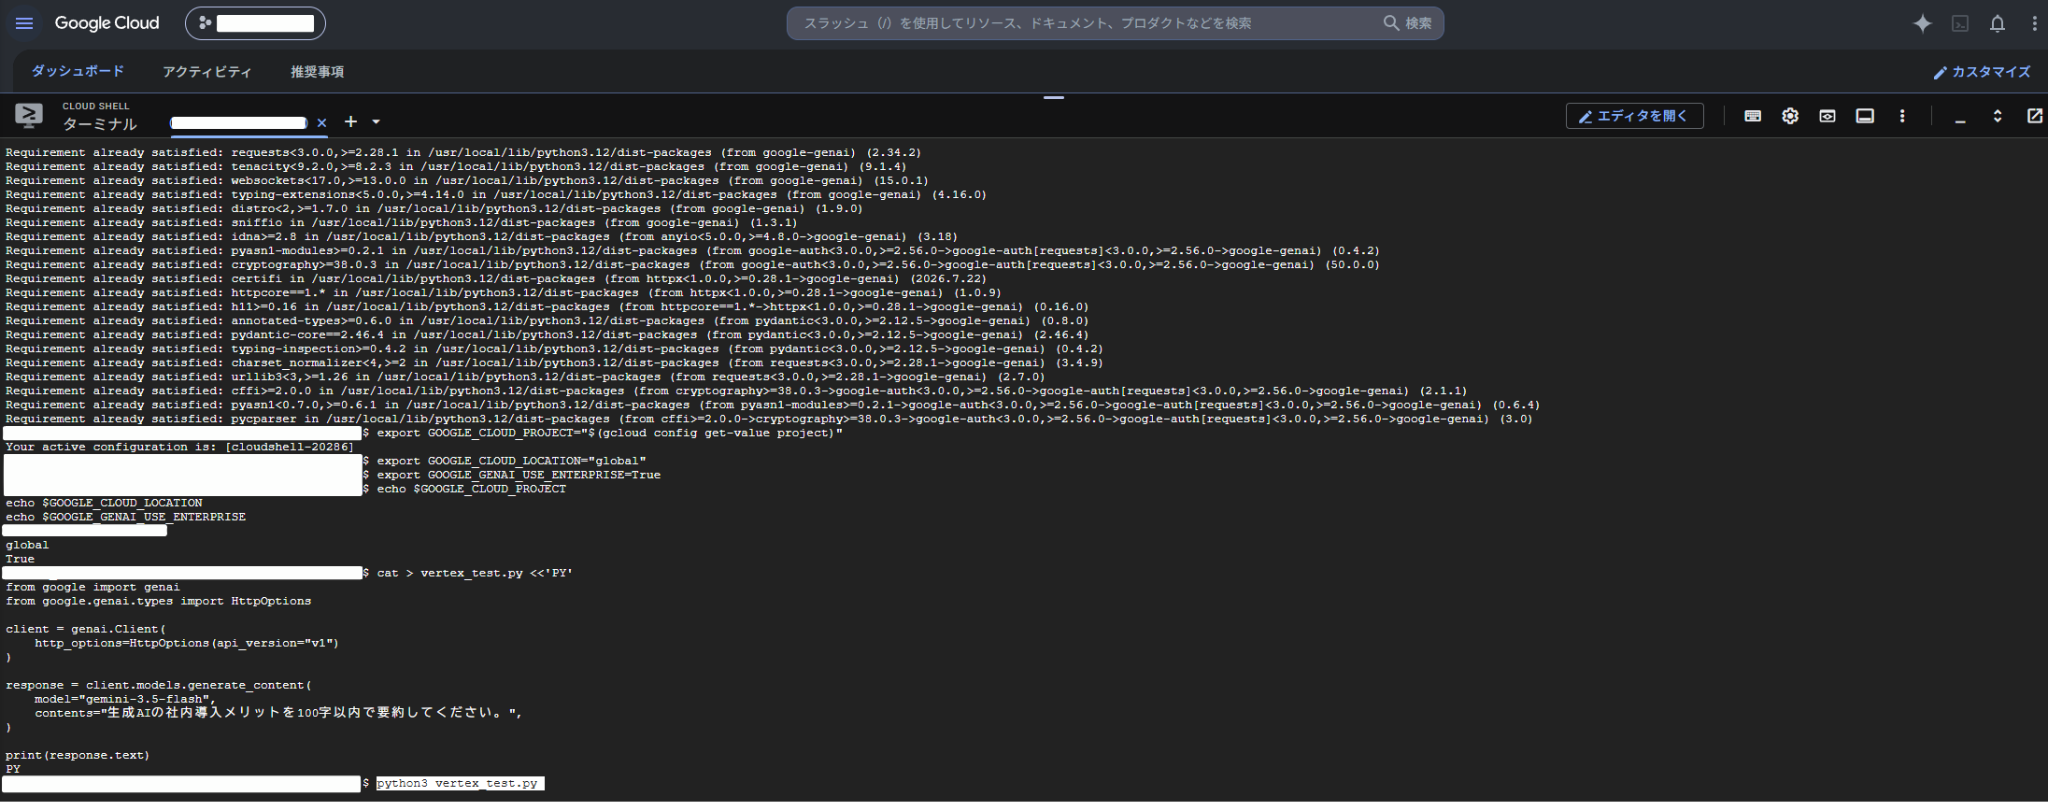This screenshot has height=802, width=2048.
Task: Click the エディタを開く button
Action: click(x=1634, y=116)
